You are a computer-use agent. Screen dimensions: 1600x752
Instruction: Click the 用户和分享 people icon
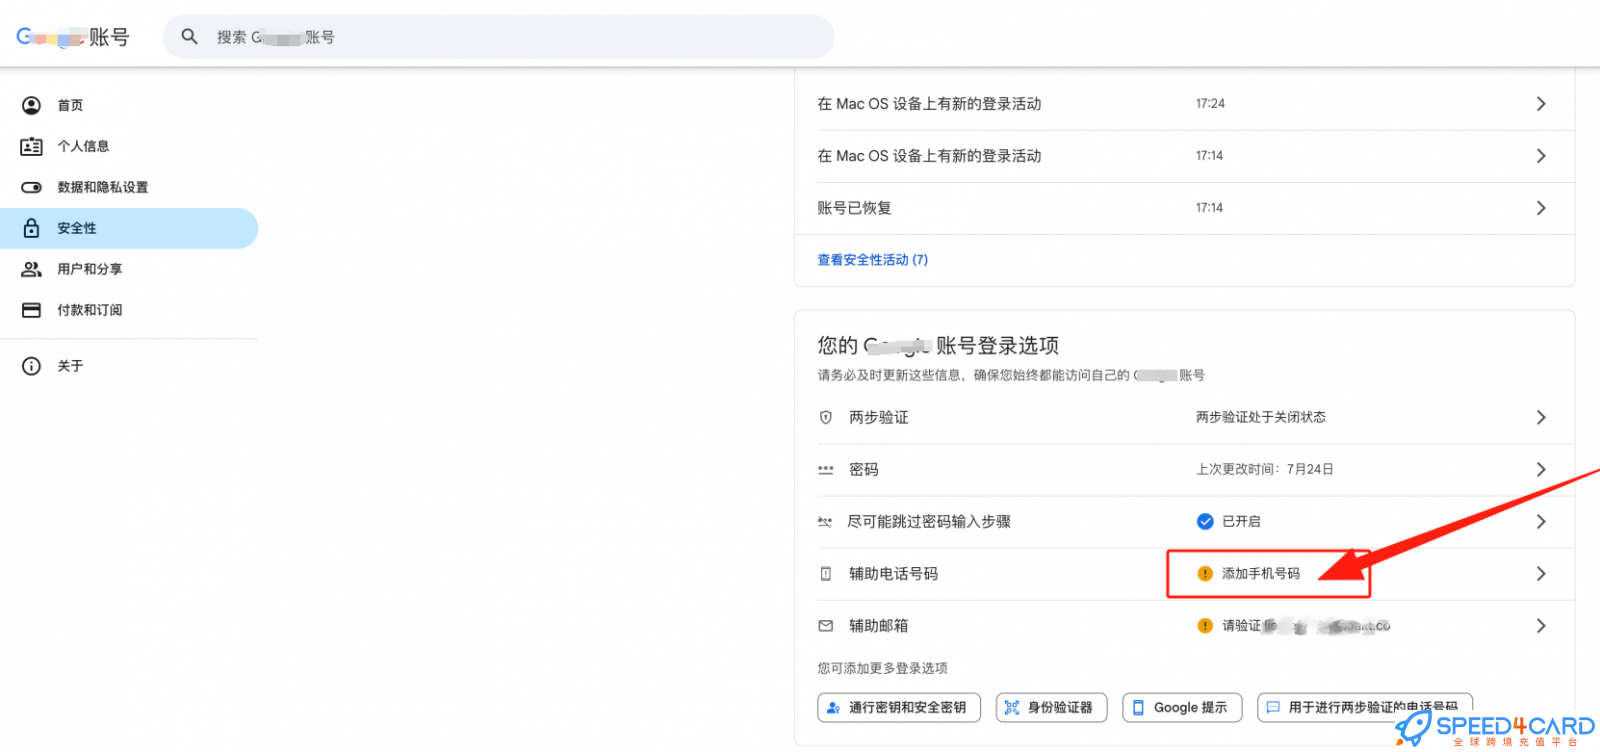click(x=32, y=269)
